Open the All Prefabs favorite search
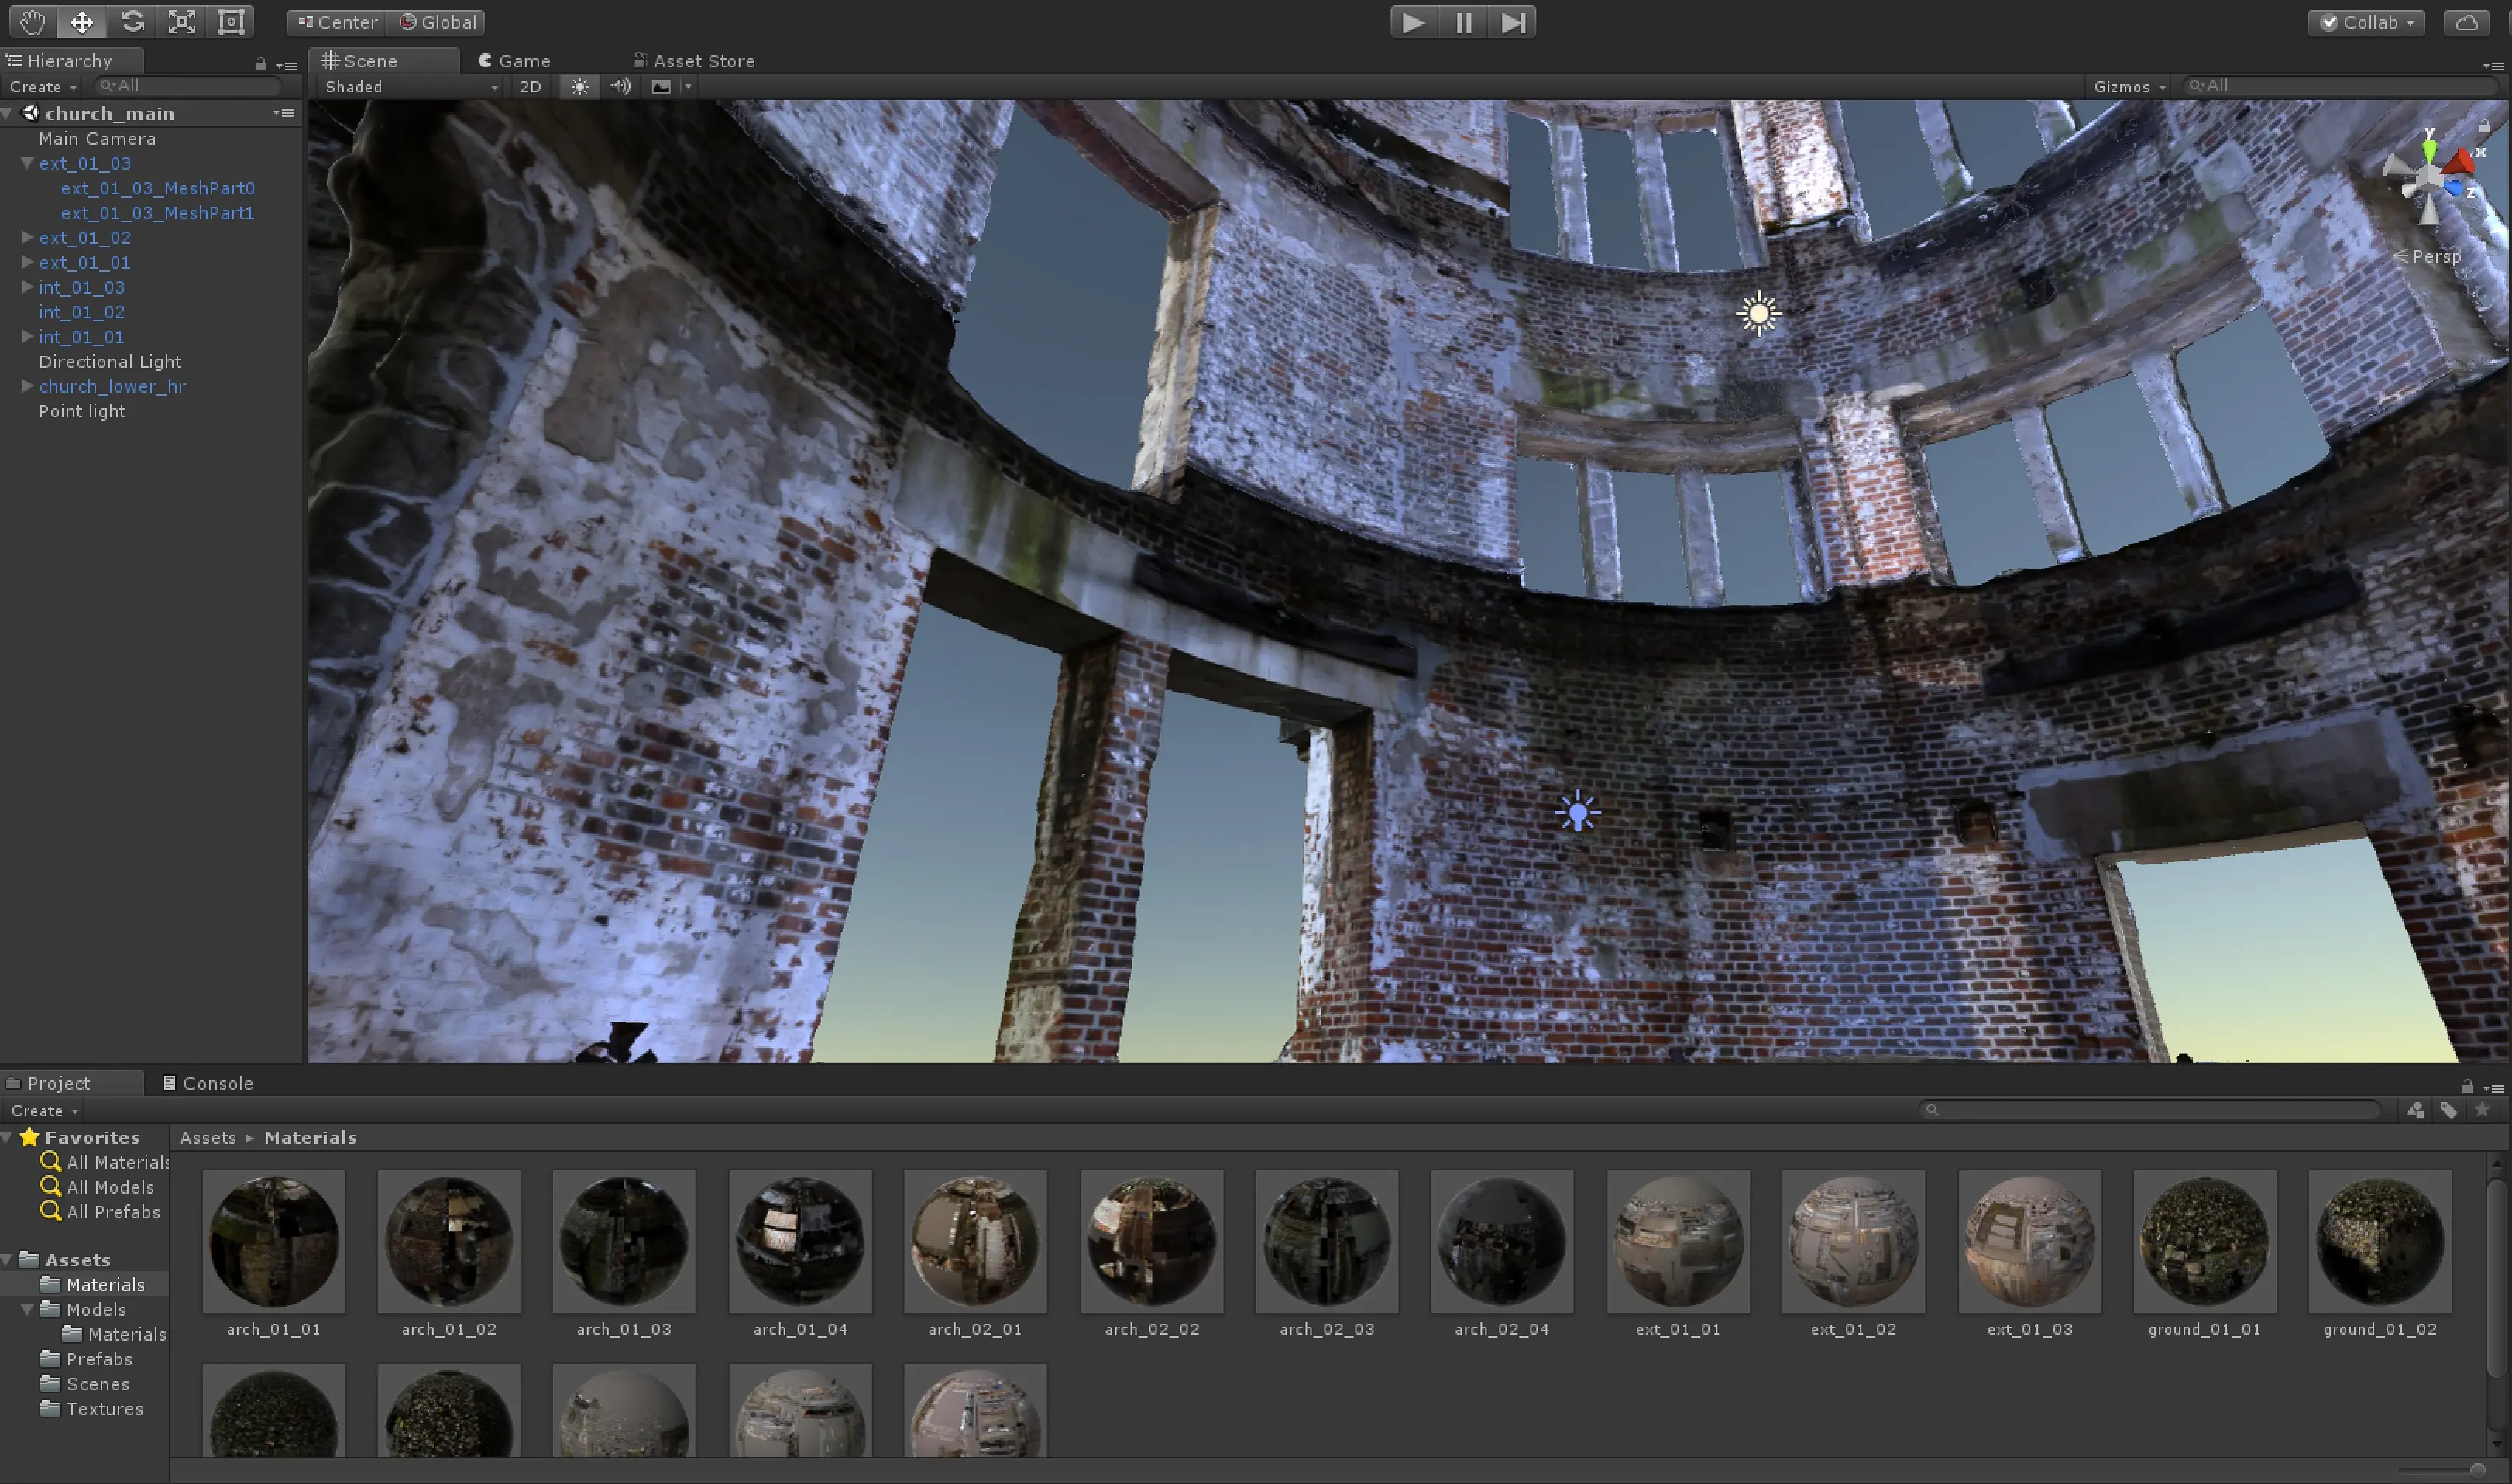2512x1484 pixels. pyautogui.click(x=101, y=1212)
